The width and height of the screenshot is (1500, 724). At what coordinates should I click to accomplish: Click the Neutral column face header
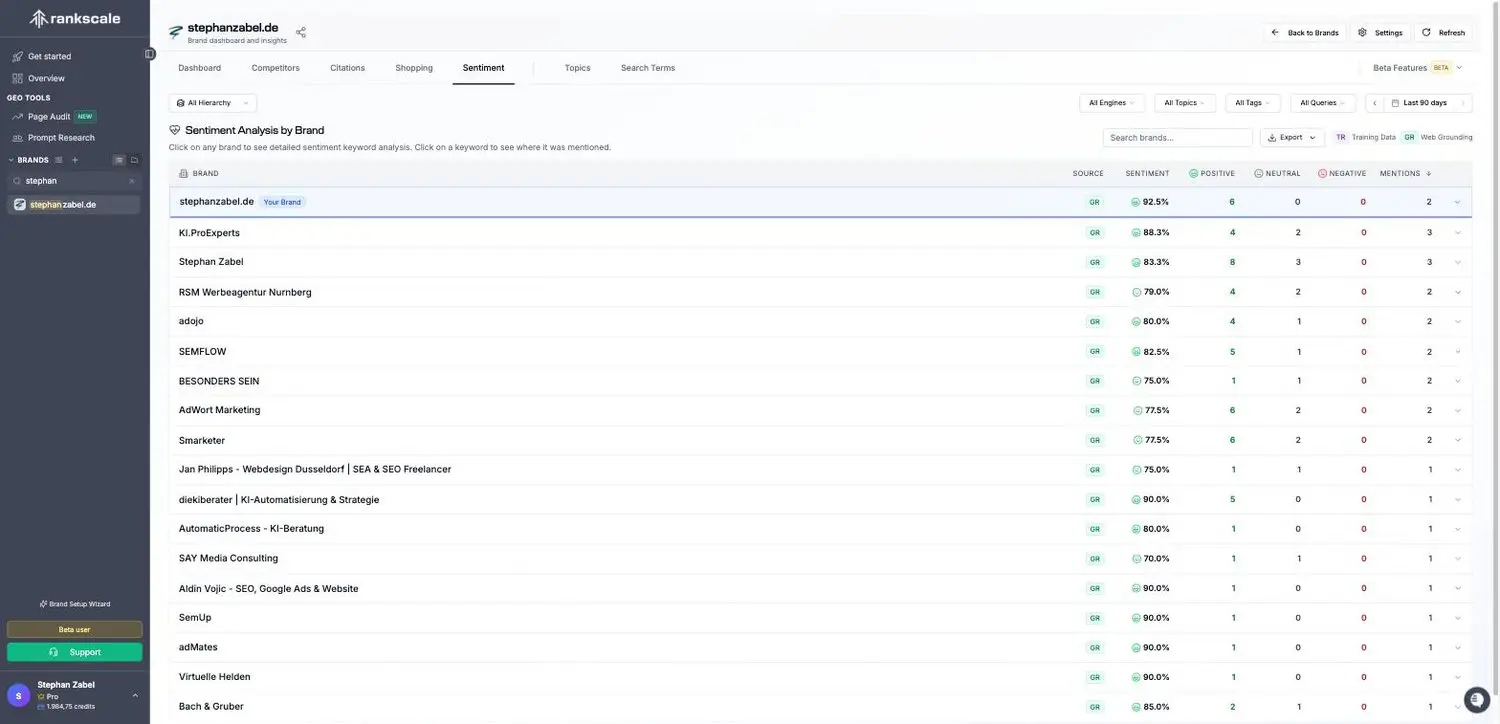click(x=1258, y=174)
